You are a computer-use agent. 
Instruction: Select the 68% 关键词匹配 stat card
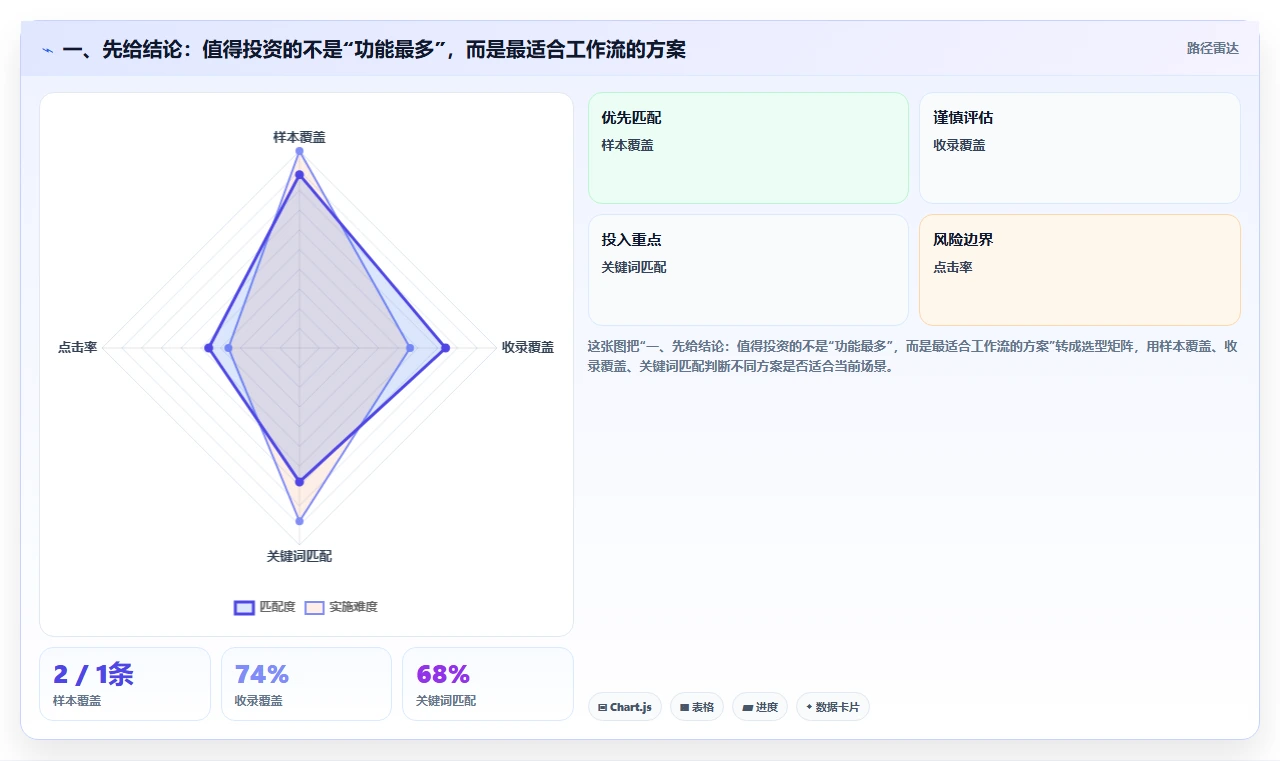click(x=488, y=684)
